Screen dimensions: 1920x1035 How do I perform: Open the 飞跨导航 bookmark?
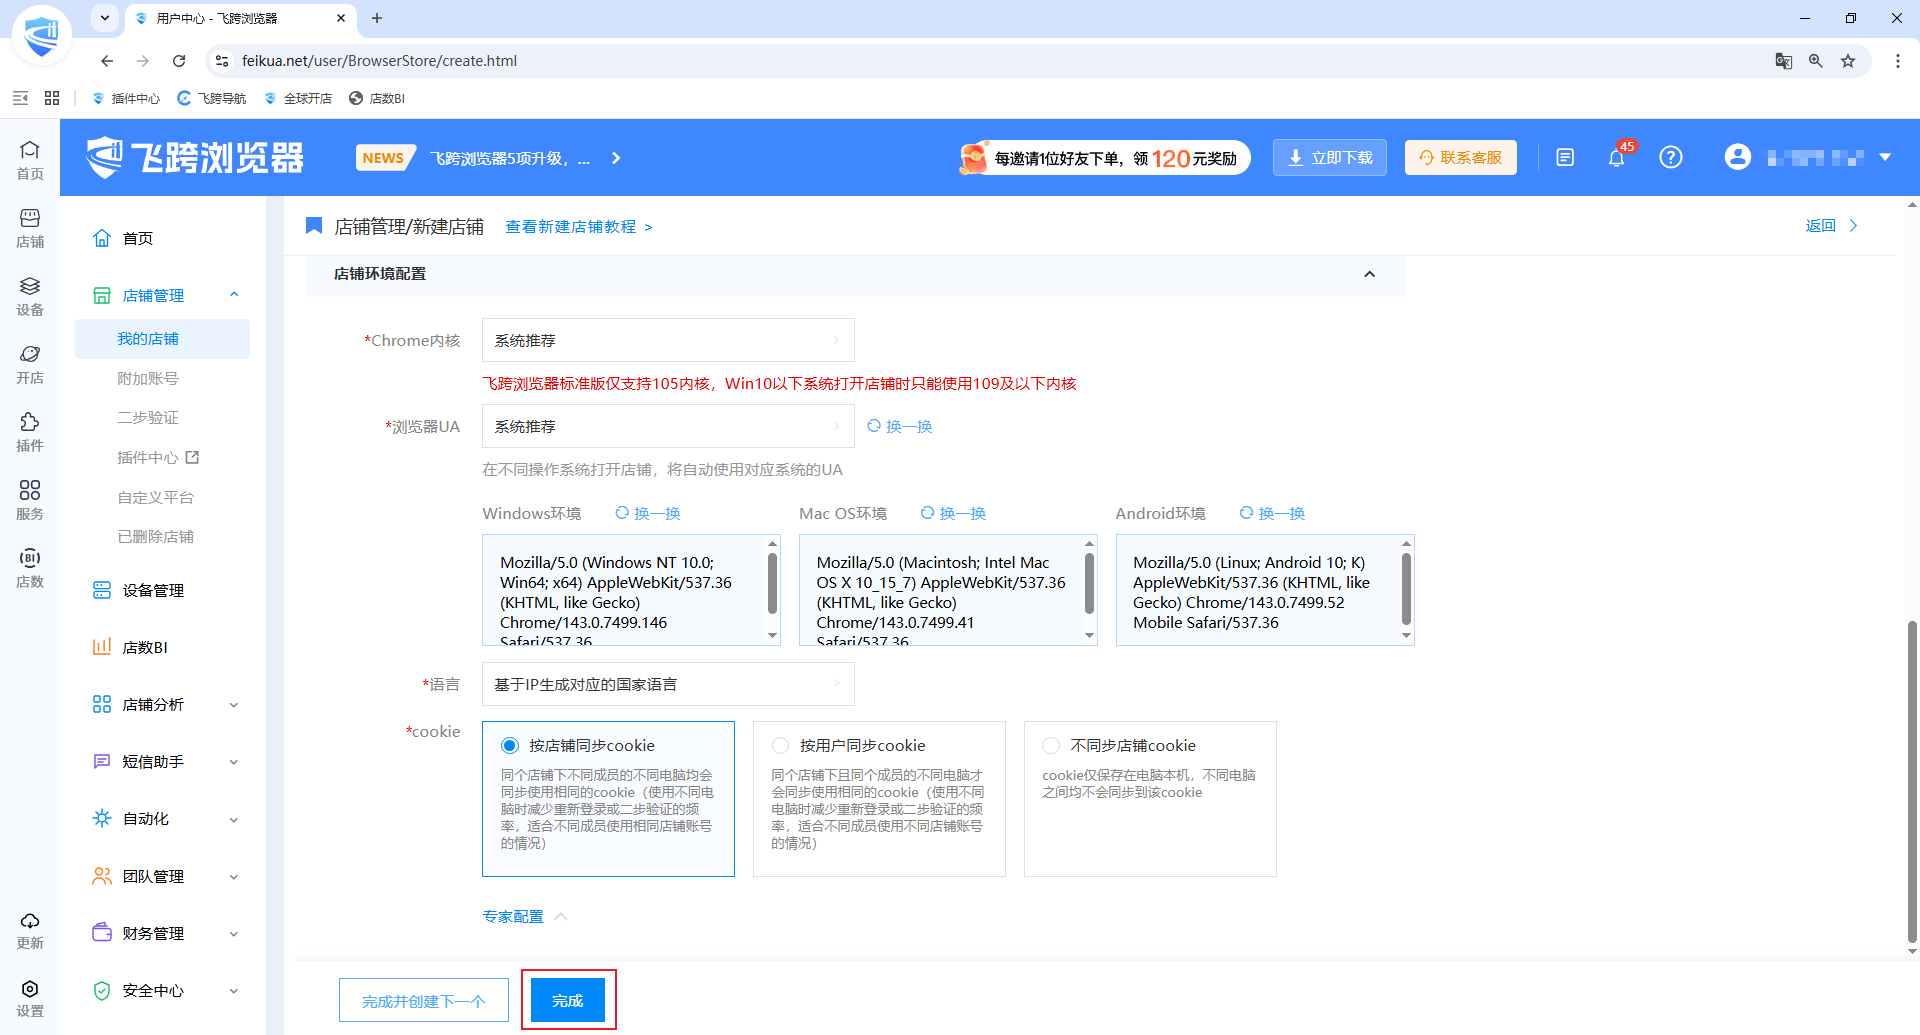click(212, 98)
